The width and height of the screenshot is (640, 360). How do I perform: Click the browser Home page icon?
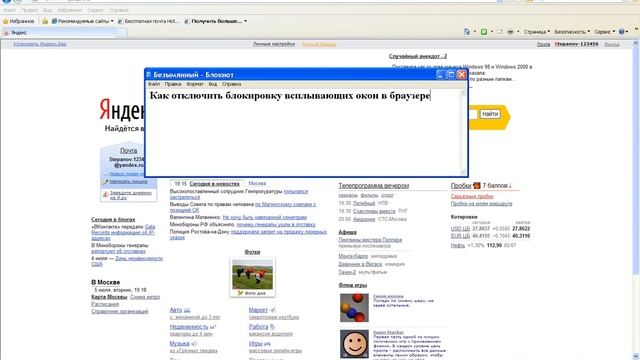(467, 31)
